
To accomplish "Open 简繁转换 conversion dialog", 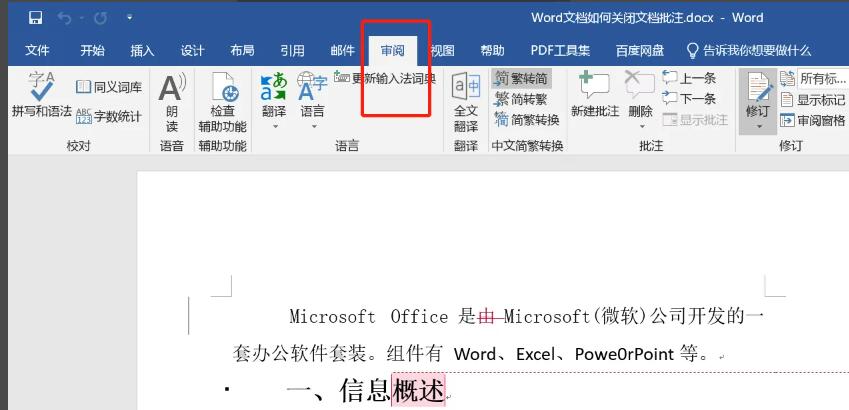I will click(527, 120).
